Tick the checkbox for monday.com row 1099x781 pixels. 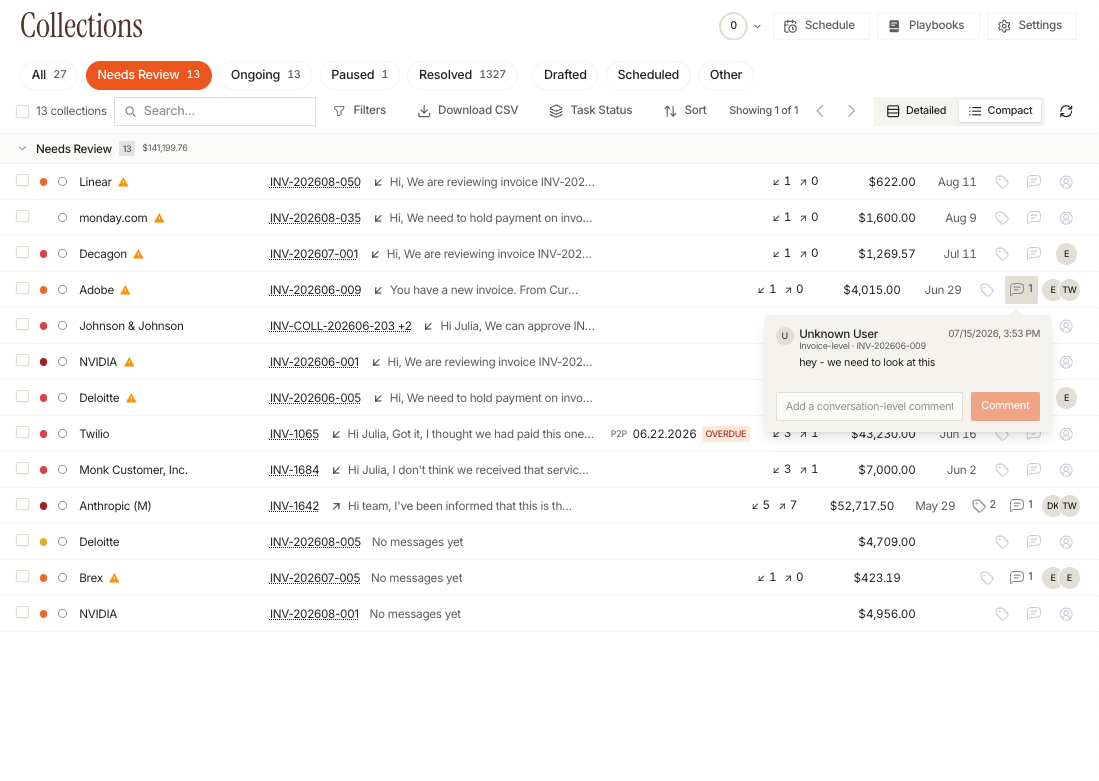pyautogui.click(x=22, y=216)
